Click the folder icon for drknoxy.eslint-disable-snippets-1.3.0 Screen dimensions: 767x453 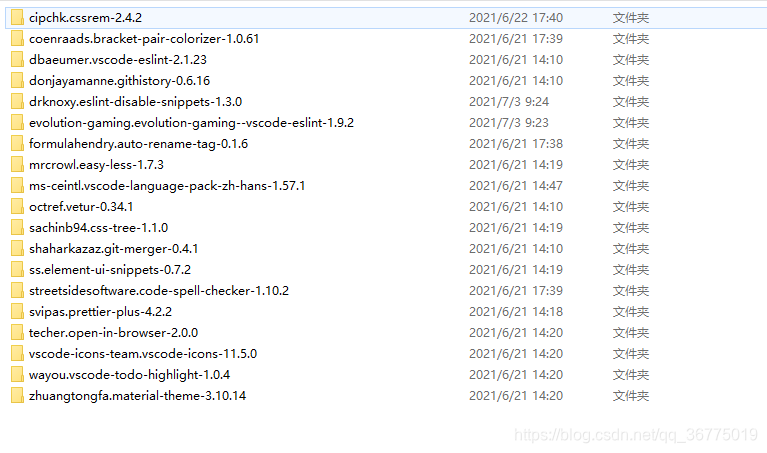(x=17, y=102)
